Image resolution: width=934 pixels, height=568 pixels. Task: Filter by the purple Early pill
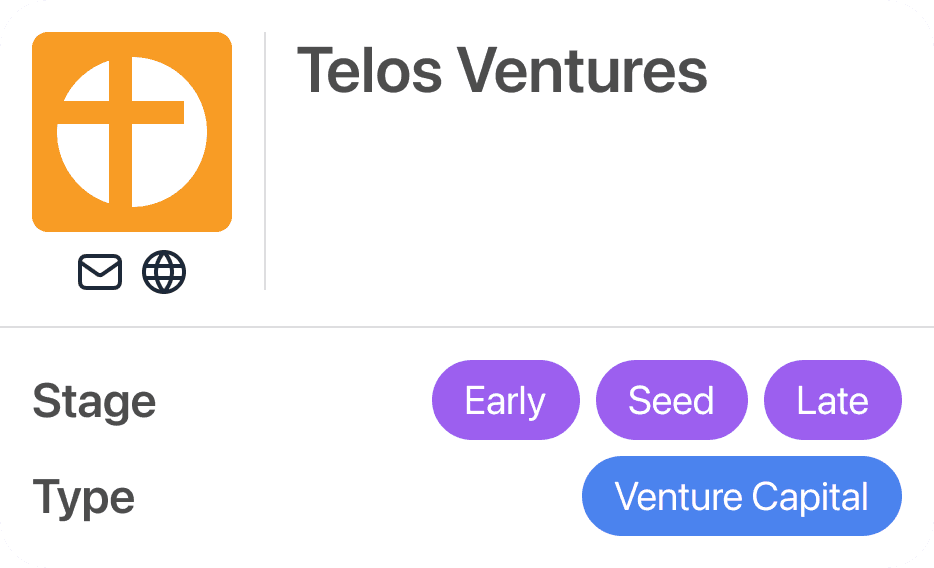pyautogui.click(x=505, y=400)
